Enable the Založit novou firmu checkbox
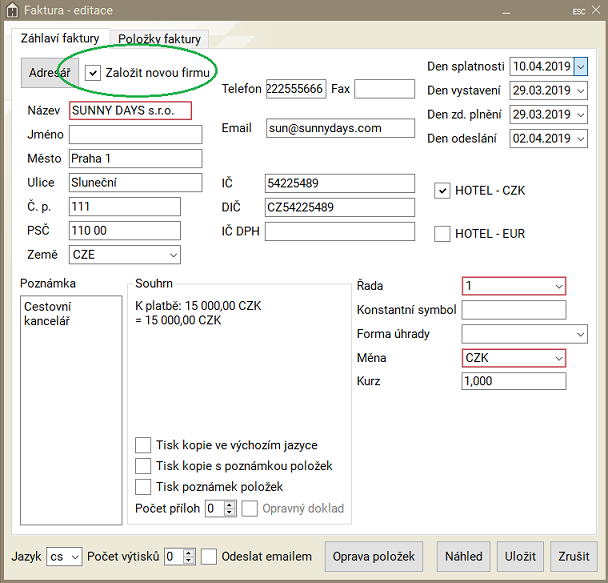The image size is (608, 583). (x=93, y=73)
